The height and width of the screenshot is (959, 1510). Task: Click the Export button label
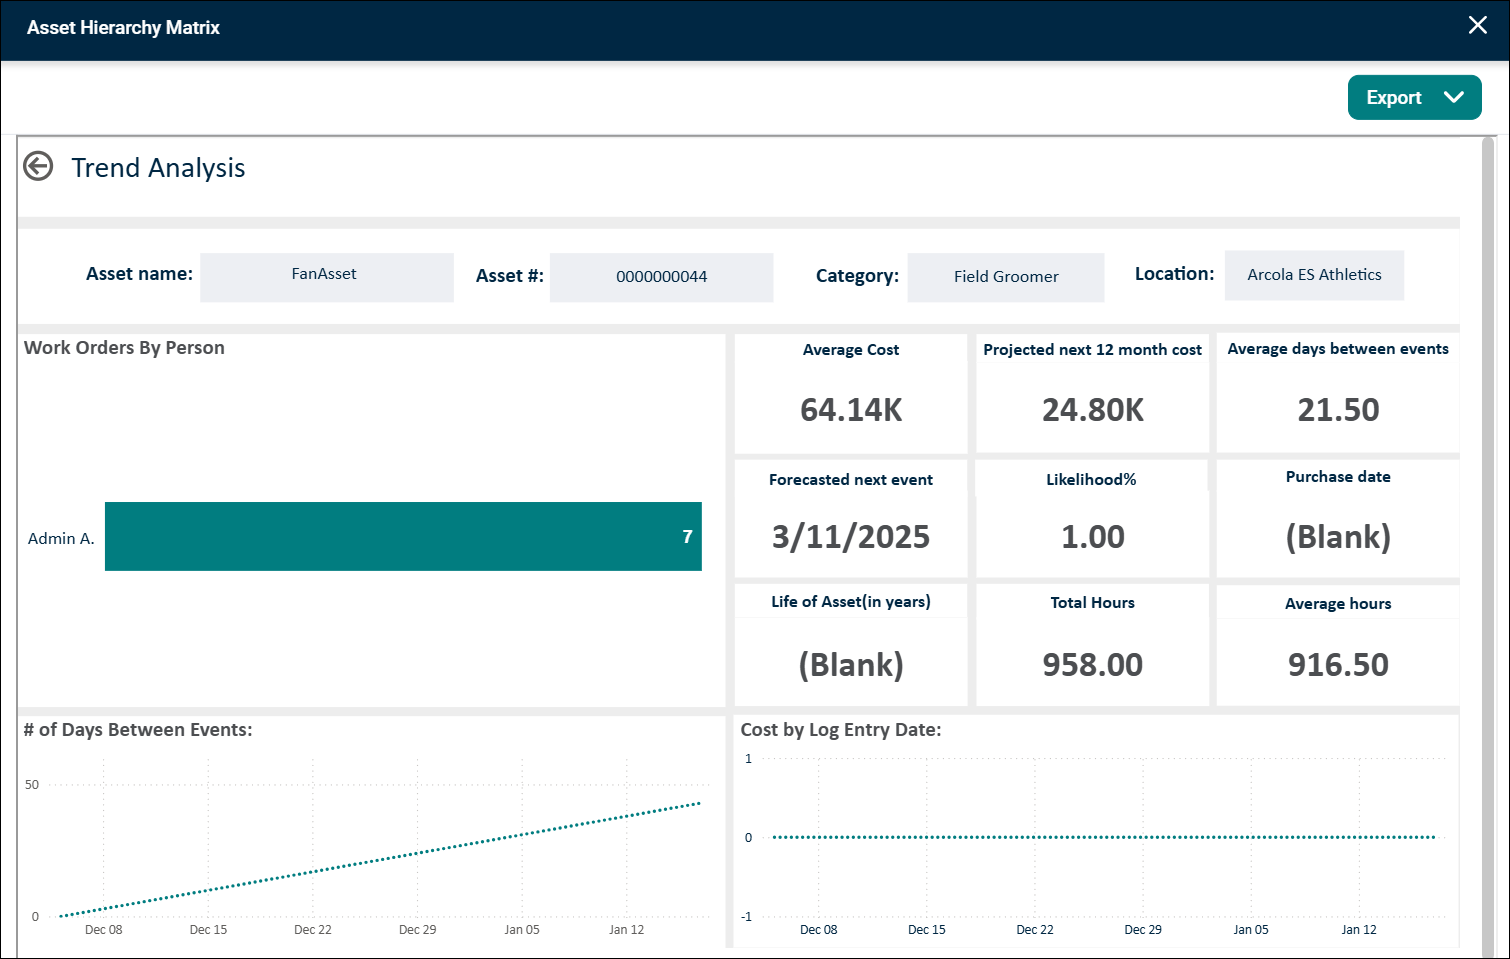[1393, 97]
